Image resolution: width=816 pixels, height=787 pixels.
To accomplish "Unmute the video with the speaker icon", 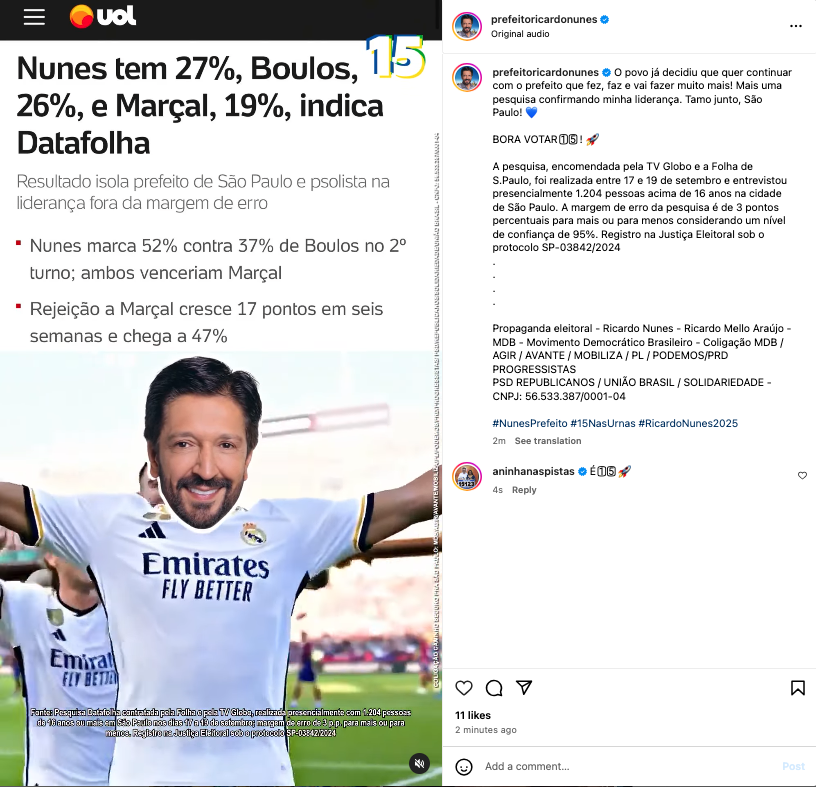I will (x=419, y=763).
